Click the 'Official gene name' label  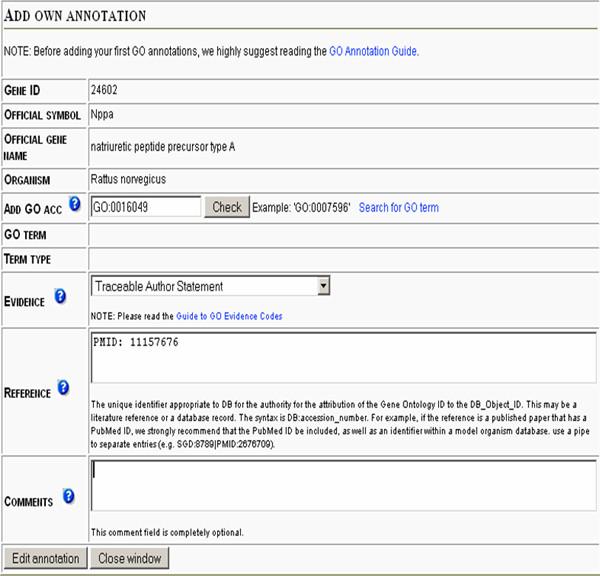pyautogui.click(x=36, y=147)
